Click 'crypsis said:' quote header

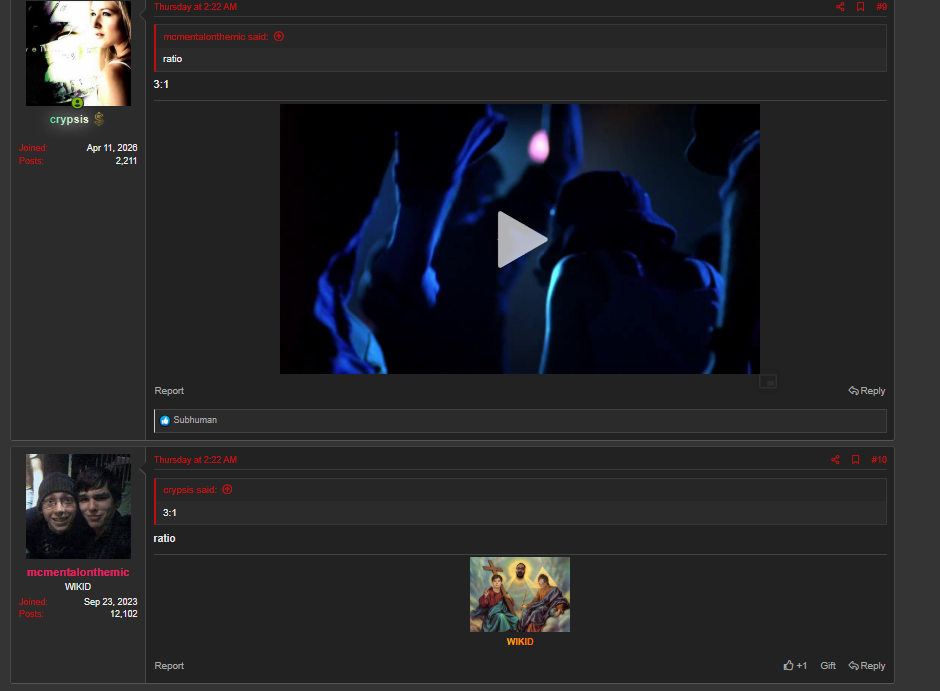[190, 490]
